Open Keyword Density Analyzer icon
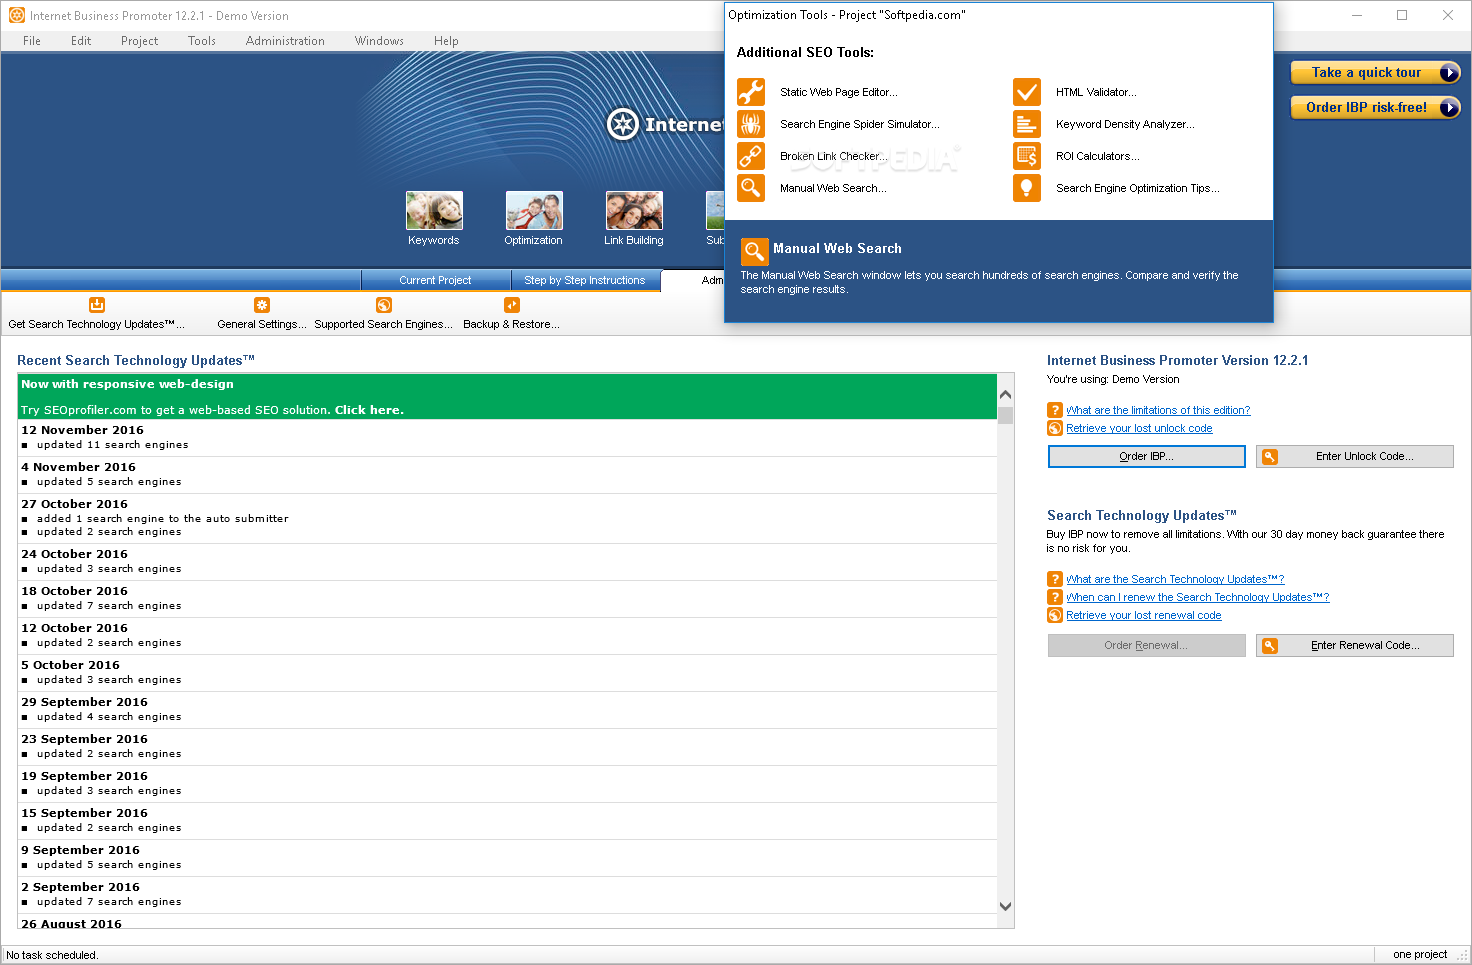Screen dimensions: 1472x965 click(1027, 124)
